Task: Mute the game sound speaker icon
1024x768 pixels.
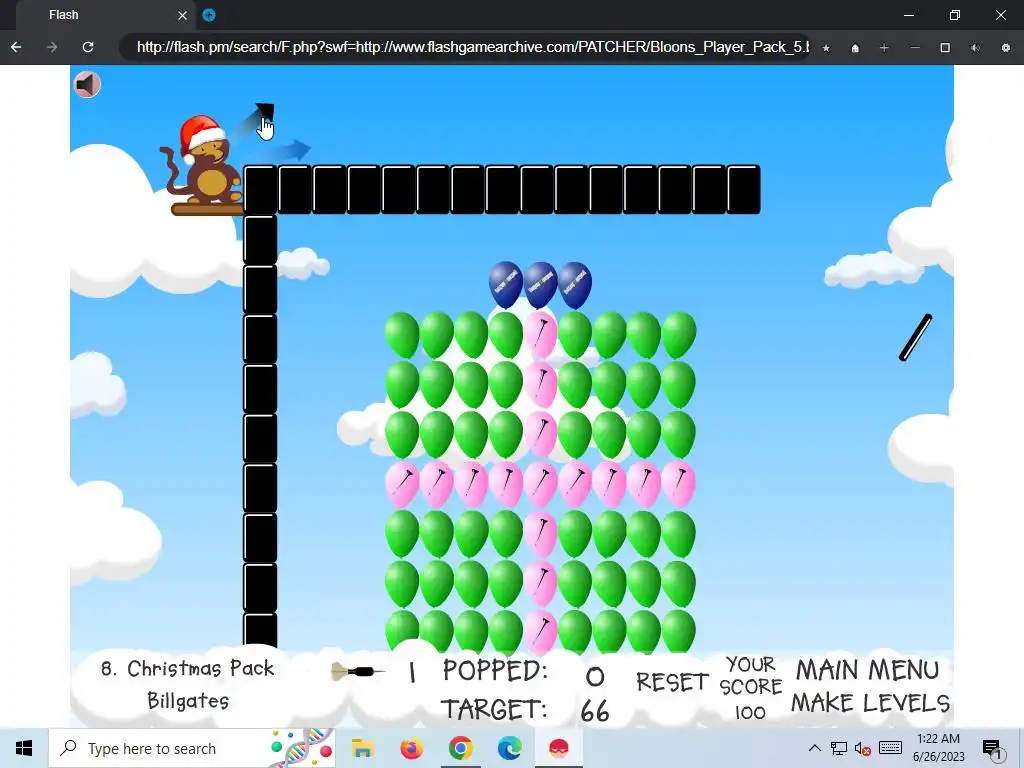Action: tap(87, 84)
